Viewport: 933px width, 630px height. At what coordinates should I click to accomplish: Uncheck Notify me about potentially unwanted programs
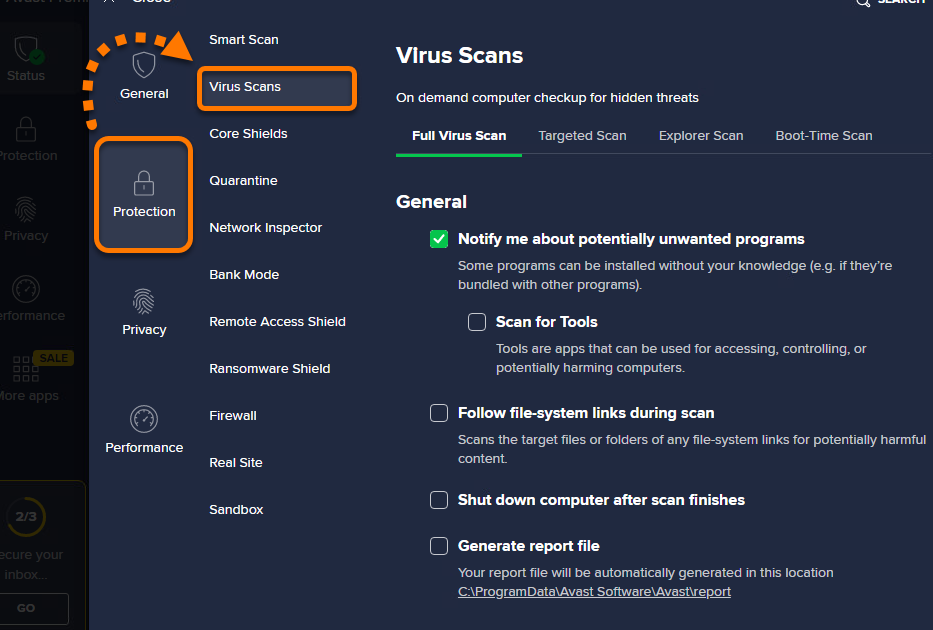pos(438,239)
